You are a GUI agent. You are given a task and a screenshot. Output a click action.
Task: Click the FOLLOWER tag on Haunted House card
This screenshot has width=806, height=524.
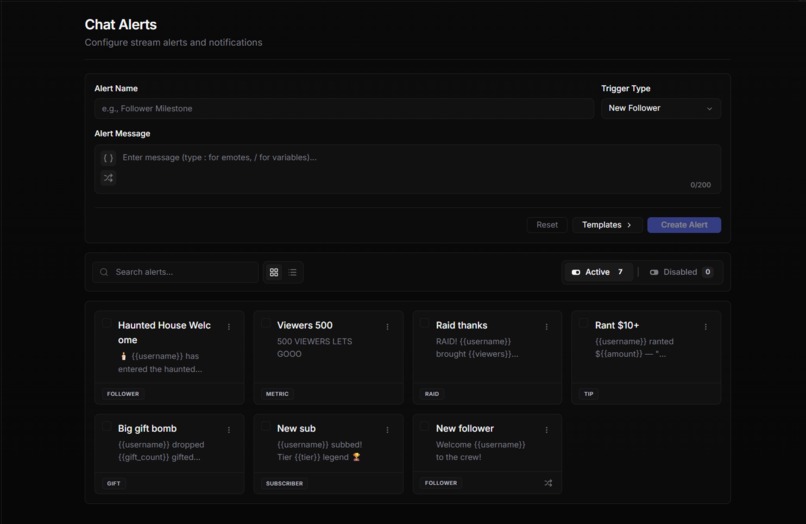(x=123, y=394)
